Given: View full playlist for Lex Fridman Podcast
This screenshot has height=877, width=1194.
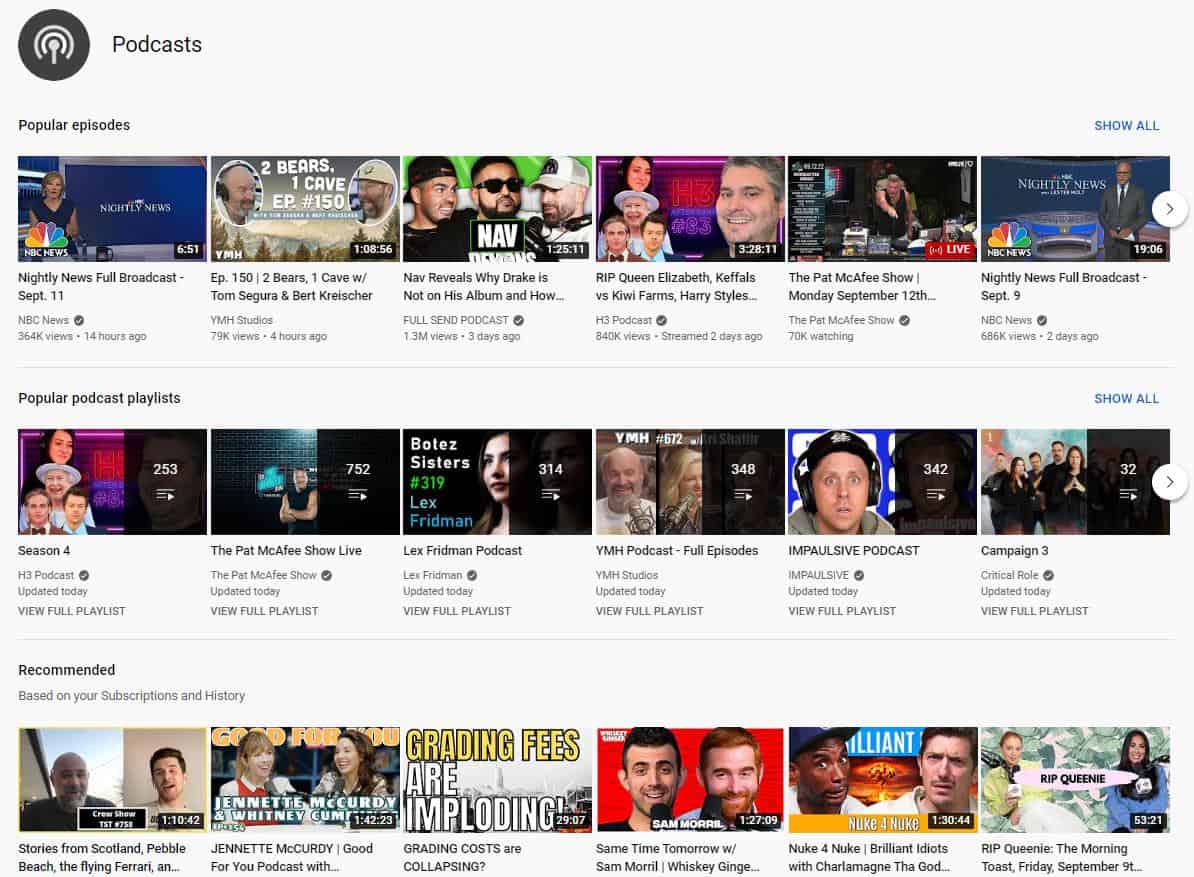Looking at the screenshot, I should (x=457, y=611).
